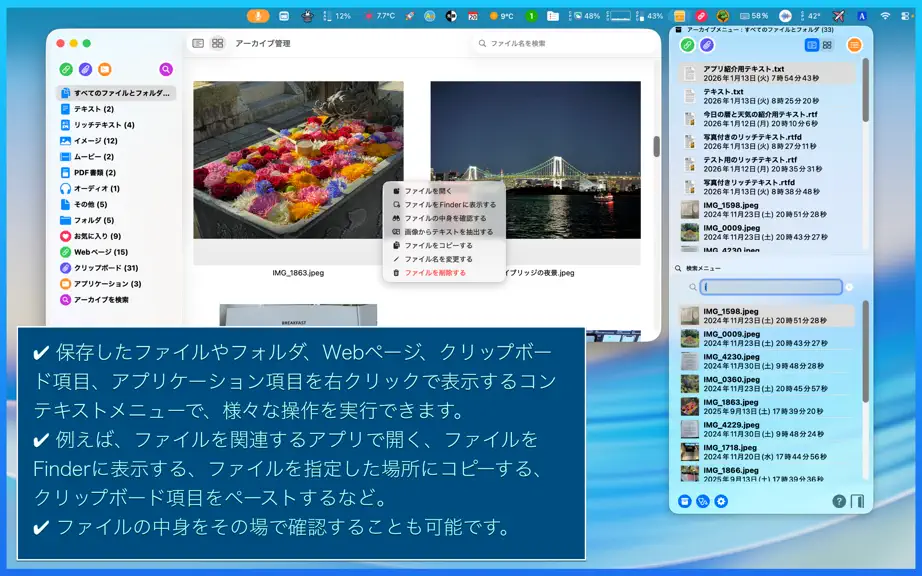This screenshot has height=576, width=922.
Task: Select IMG_0360.jpeg in the search results
Action: [767, 384]
